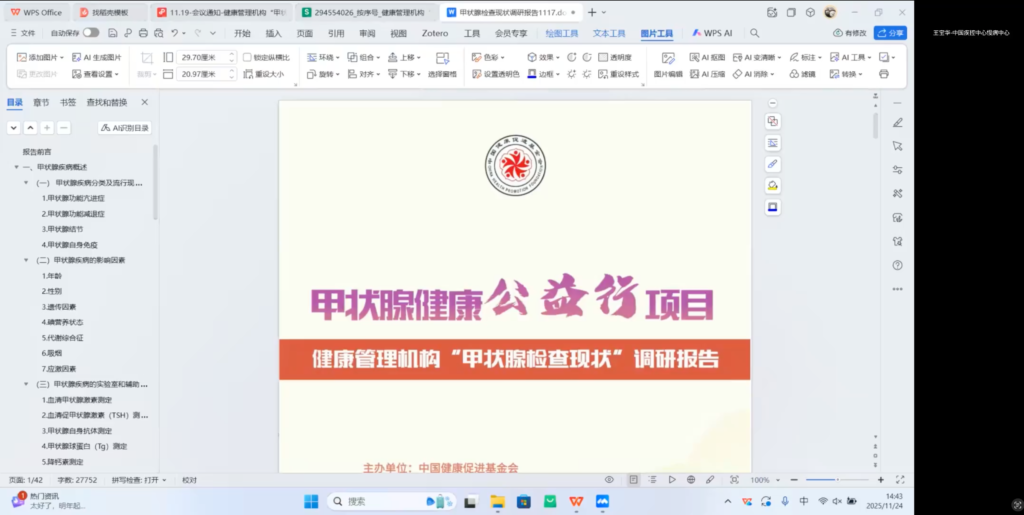1024x515 pixels.
Task: Click the AI识别目录 button
Action: pyautogui.click(x=125, y=128)
